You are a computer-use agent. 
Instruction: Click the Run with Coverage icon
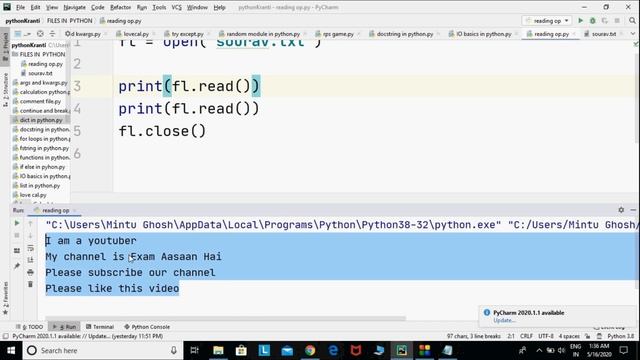(x=604, y=20)
